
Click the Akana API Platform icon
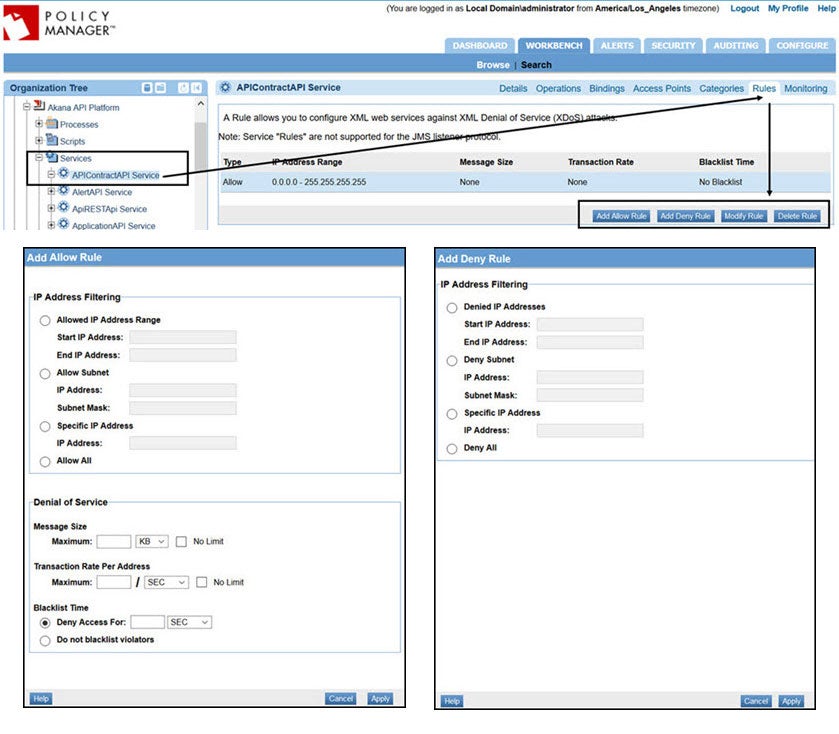pyautogui.click(x=39, y=106)
